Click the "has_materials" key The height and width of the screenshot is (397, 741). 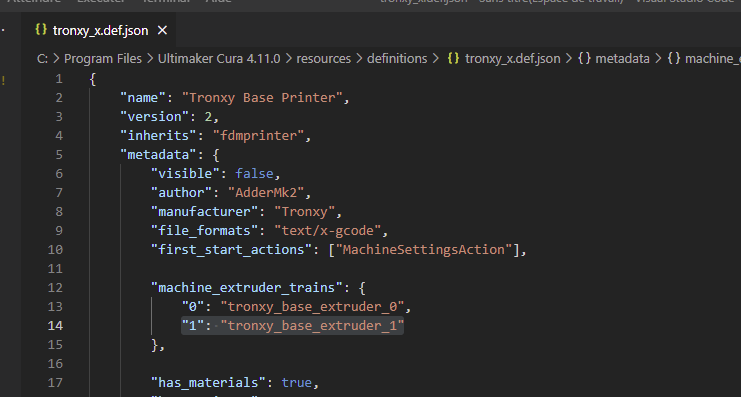(208, 382)
